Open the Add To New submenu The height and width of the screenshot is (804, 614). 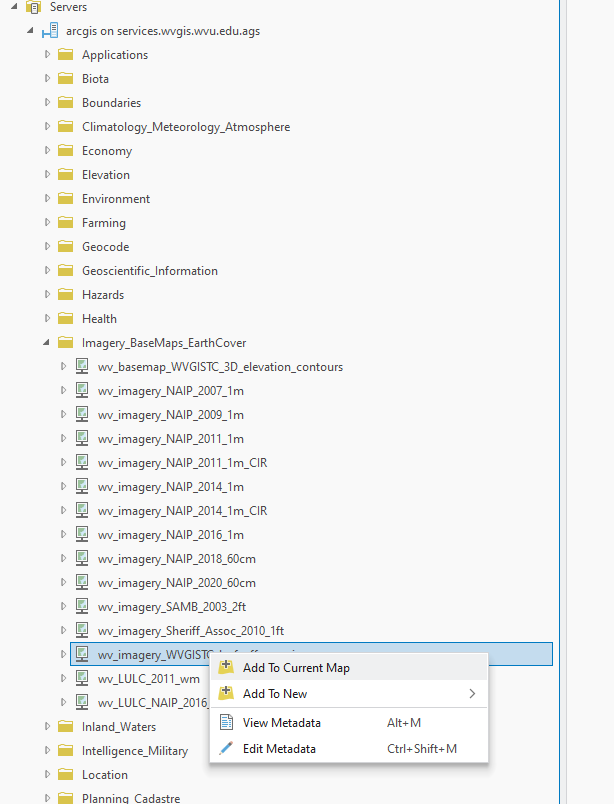[349, 694]
